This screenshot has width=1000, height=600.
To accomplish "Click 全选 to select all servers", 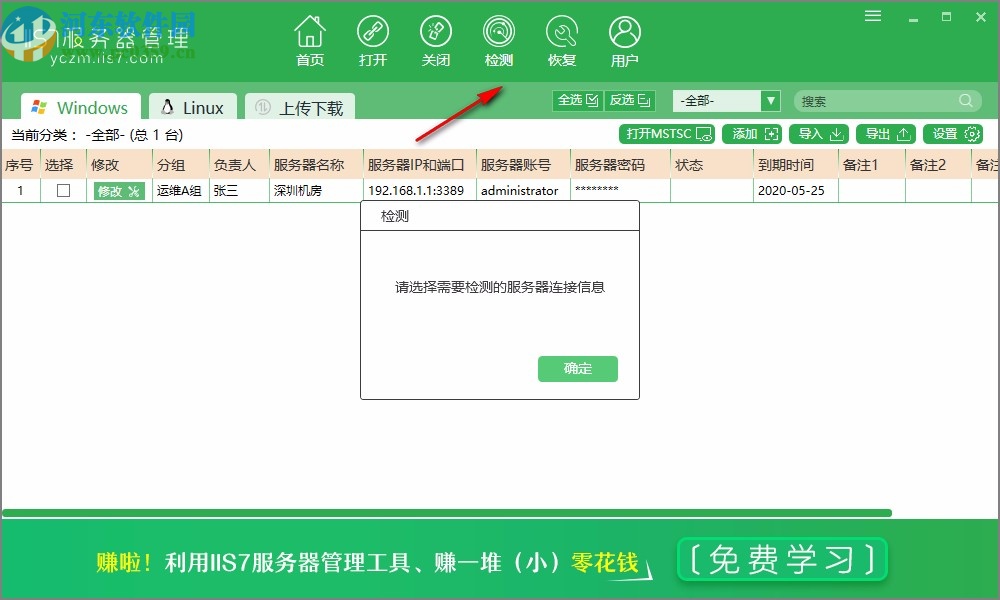I will click(577, 100).
